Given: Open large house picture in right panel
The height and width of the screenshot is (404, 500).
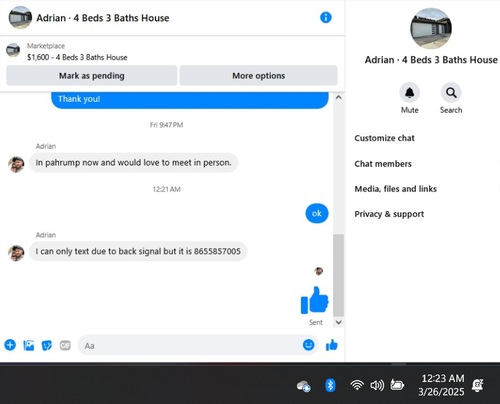Looking at the screenshot, I should click(x=431, y=28).
